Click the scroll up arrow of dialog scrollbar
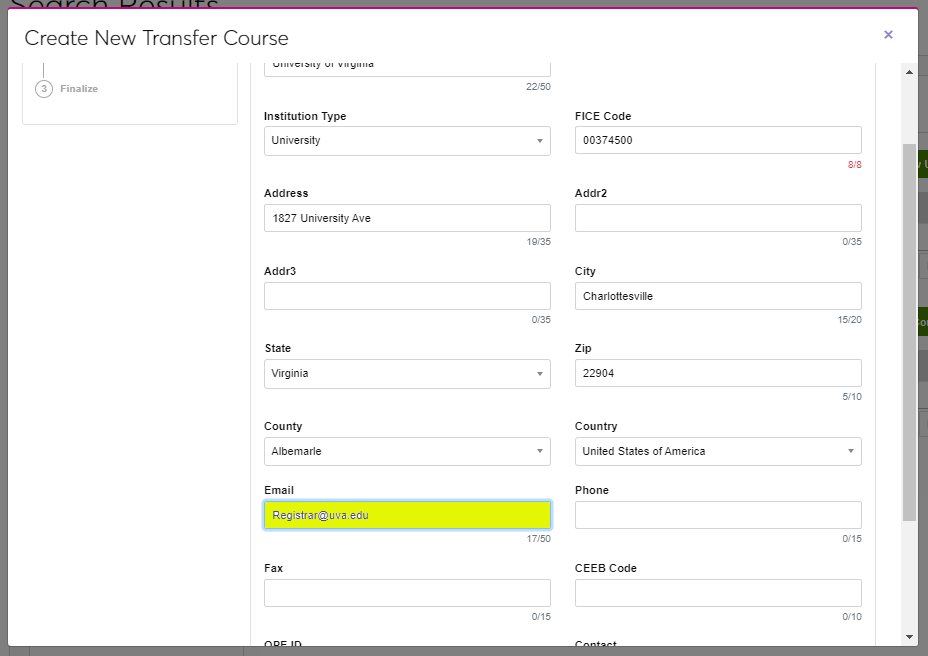This screenshot has width=928, height=656. pyautogui.click(x=909, y=72)
